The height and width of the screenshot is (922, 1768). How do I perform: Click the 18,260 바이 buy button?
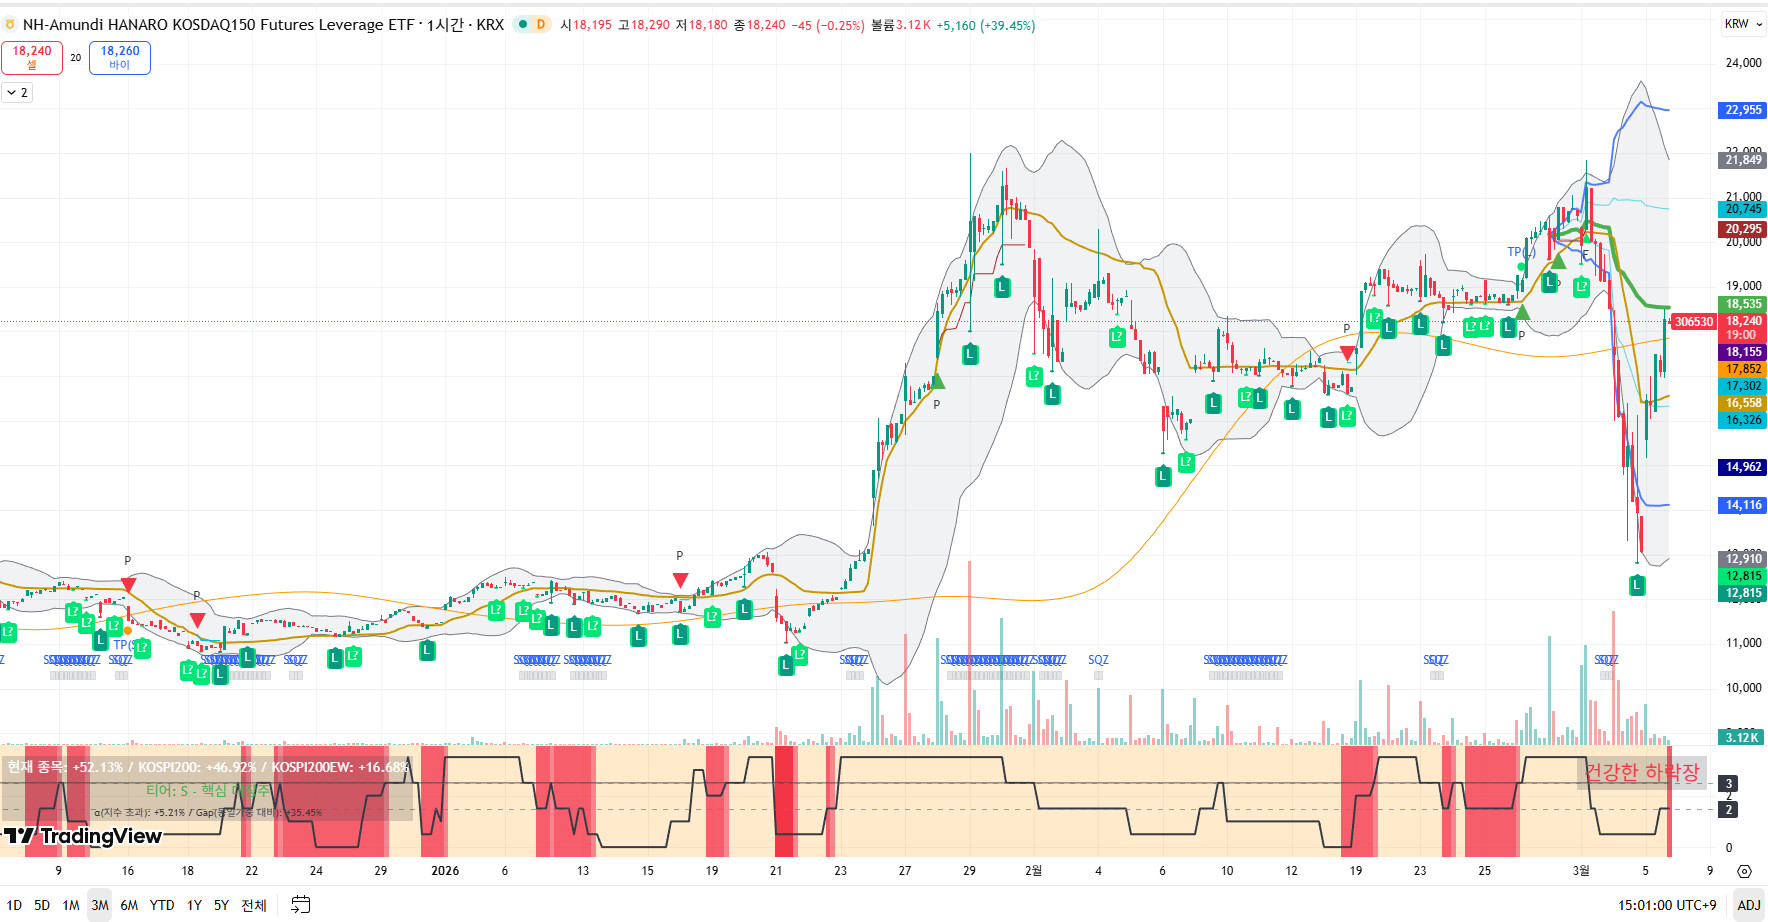click(120, 58)
